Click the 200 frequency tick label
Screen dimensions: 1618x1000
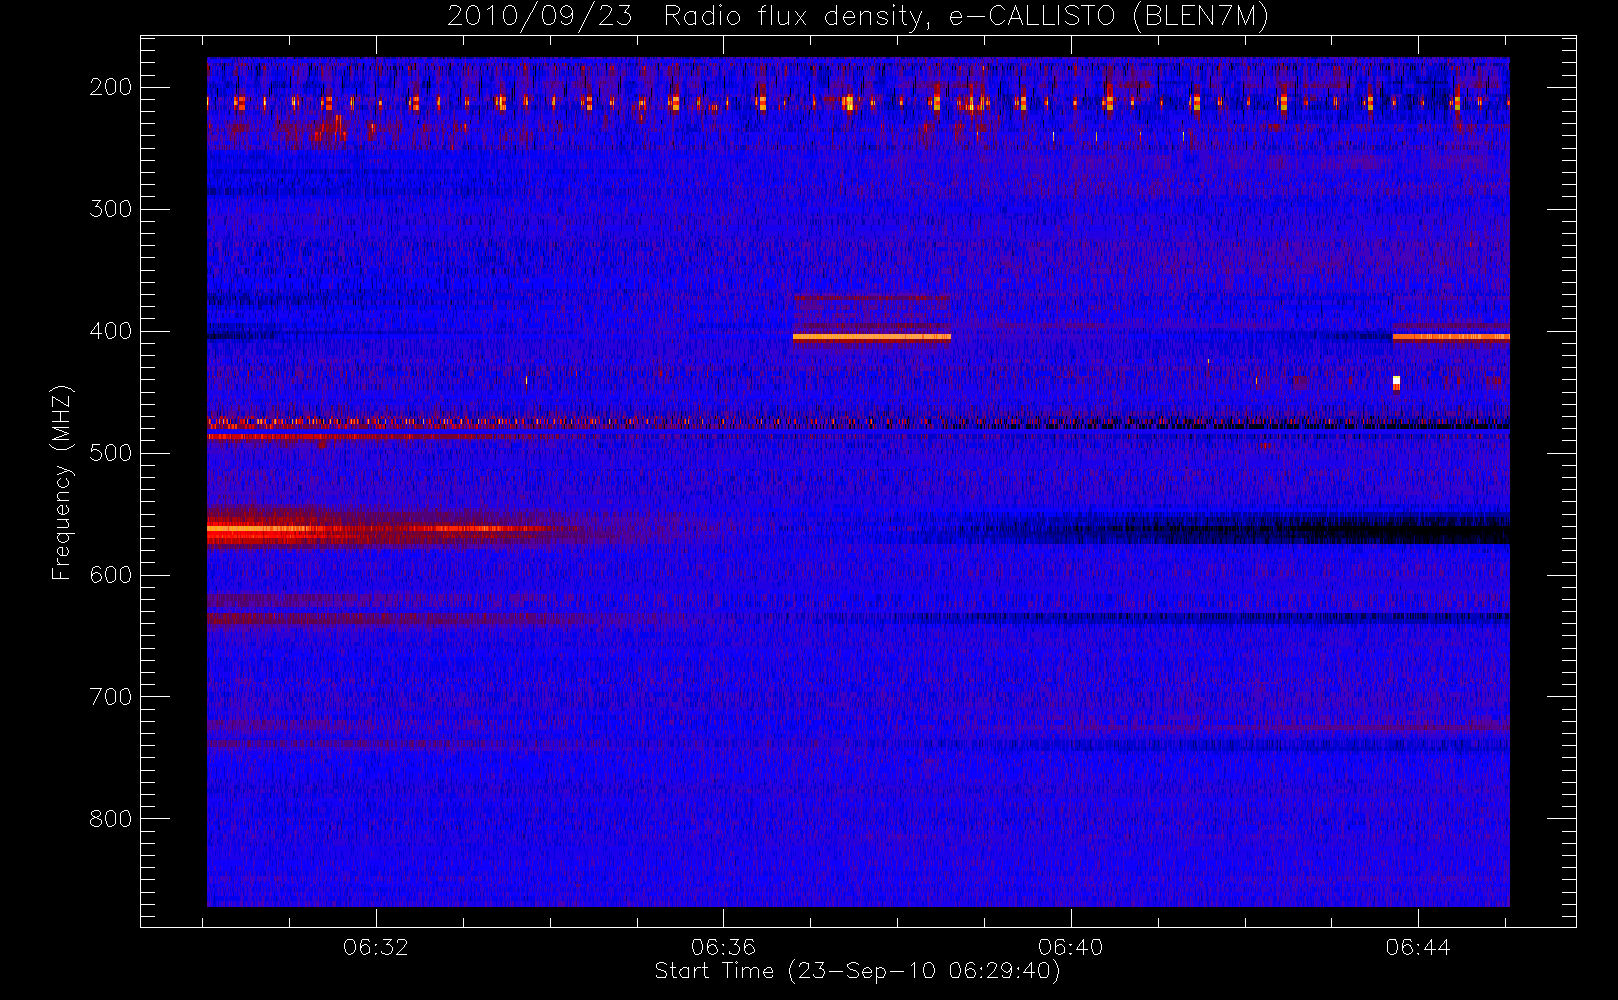pos(111,87)
